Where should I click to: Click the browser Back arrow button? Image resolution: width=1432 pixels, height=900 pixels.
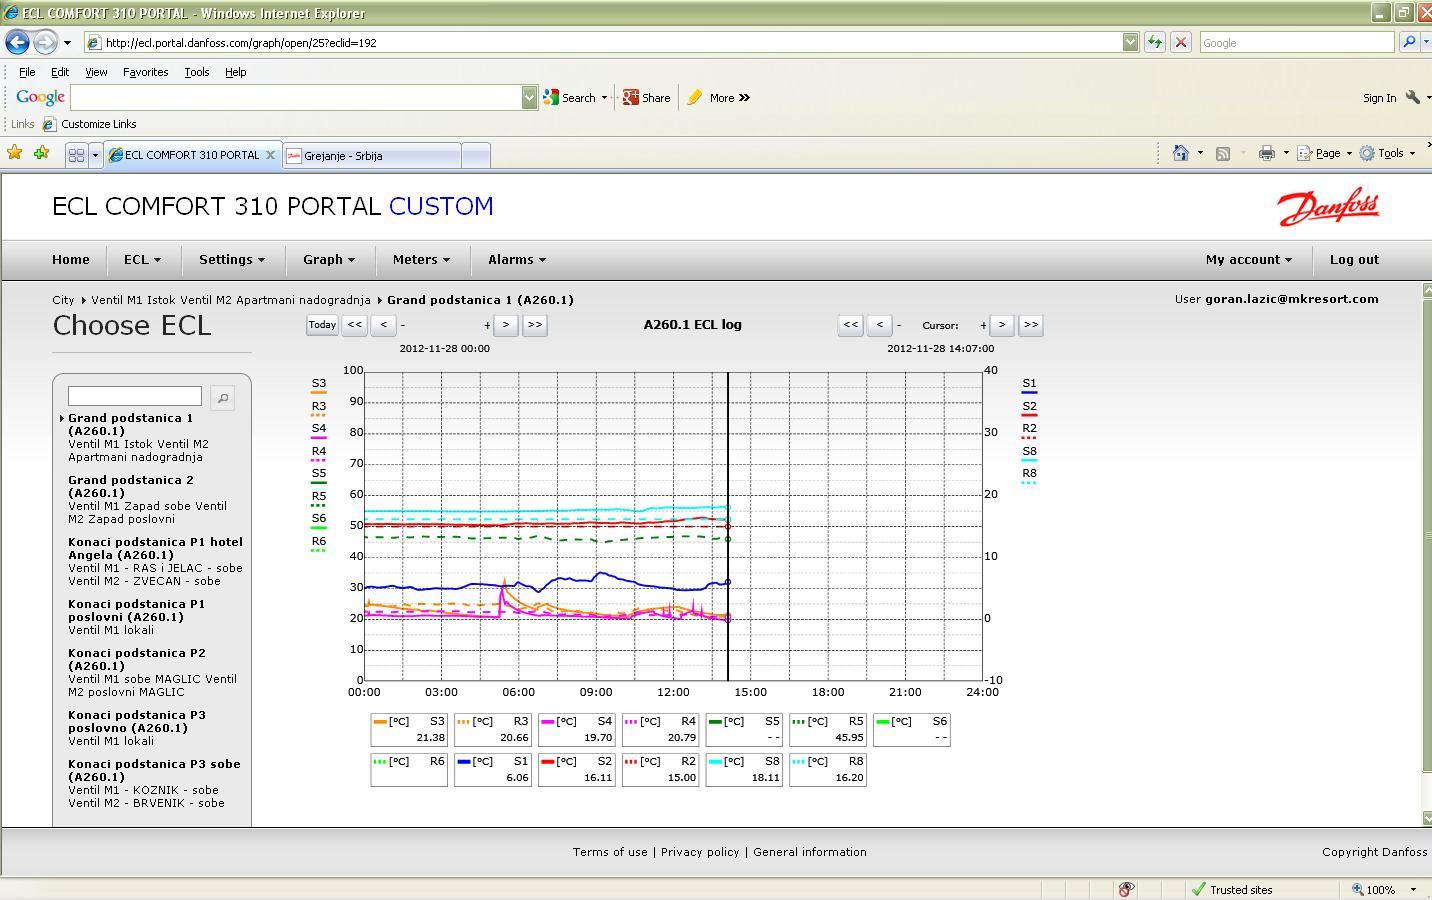(x=18, y=42)
